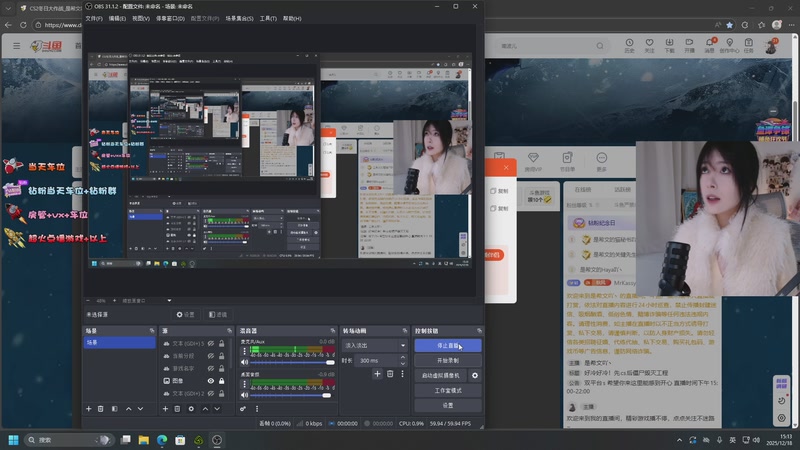Move the scene up with the arrow
800x450 pixels.
pyautogui.click(x=129, y=409)
